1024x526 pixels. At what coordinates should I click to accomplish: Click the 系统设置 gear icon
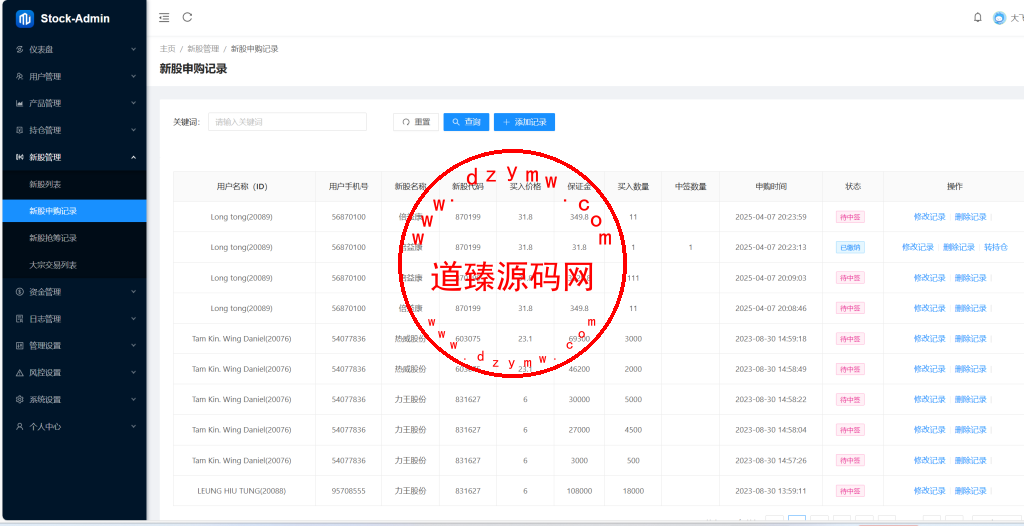(x=20, y=399)
